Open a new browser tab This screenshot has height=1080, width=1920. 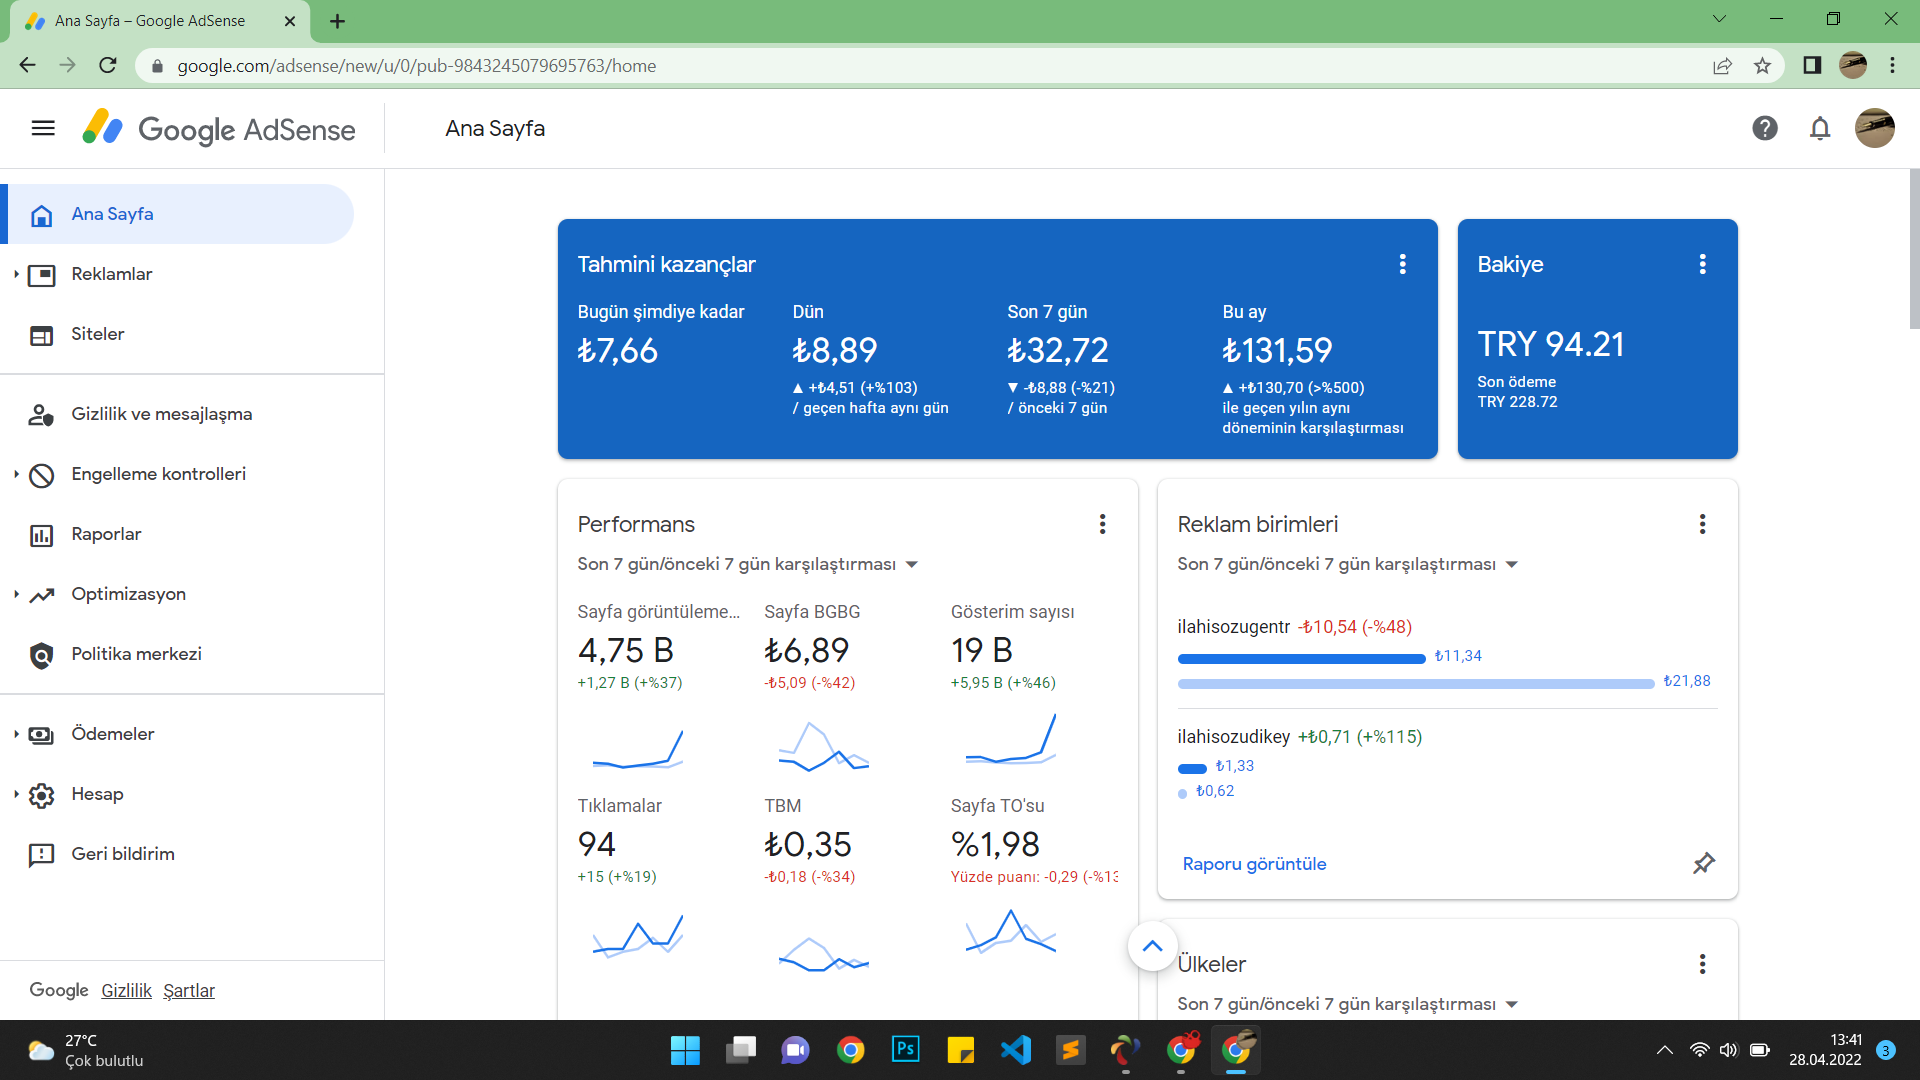click(x=338, y=21)
